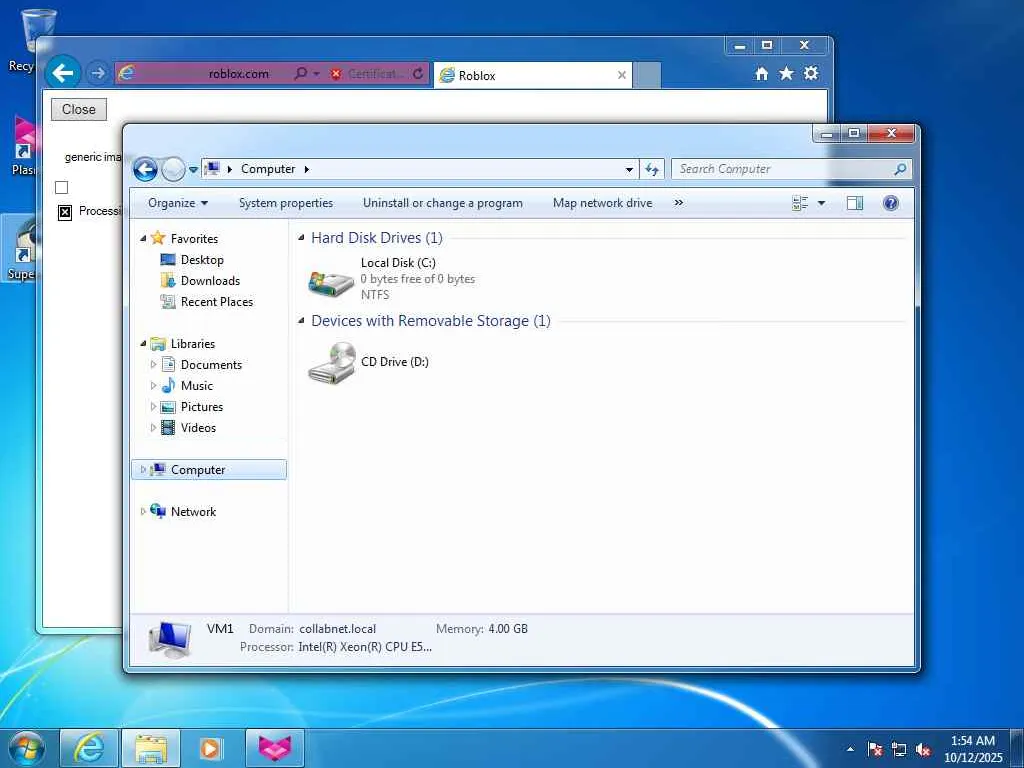Open Action Center flag icon in tray
The image size is (1024, 768).
tap(875, 749)
